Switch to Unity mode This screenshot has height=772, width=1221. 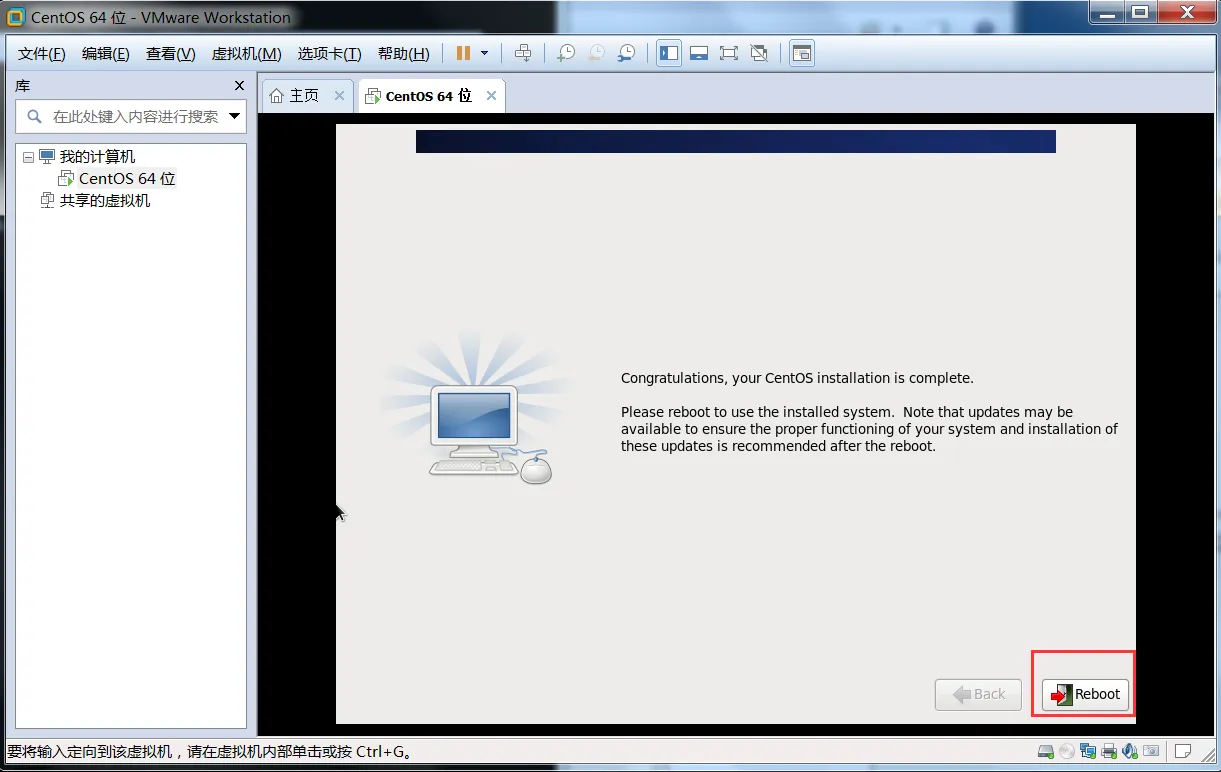tap(759, 53)
